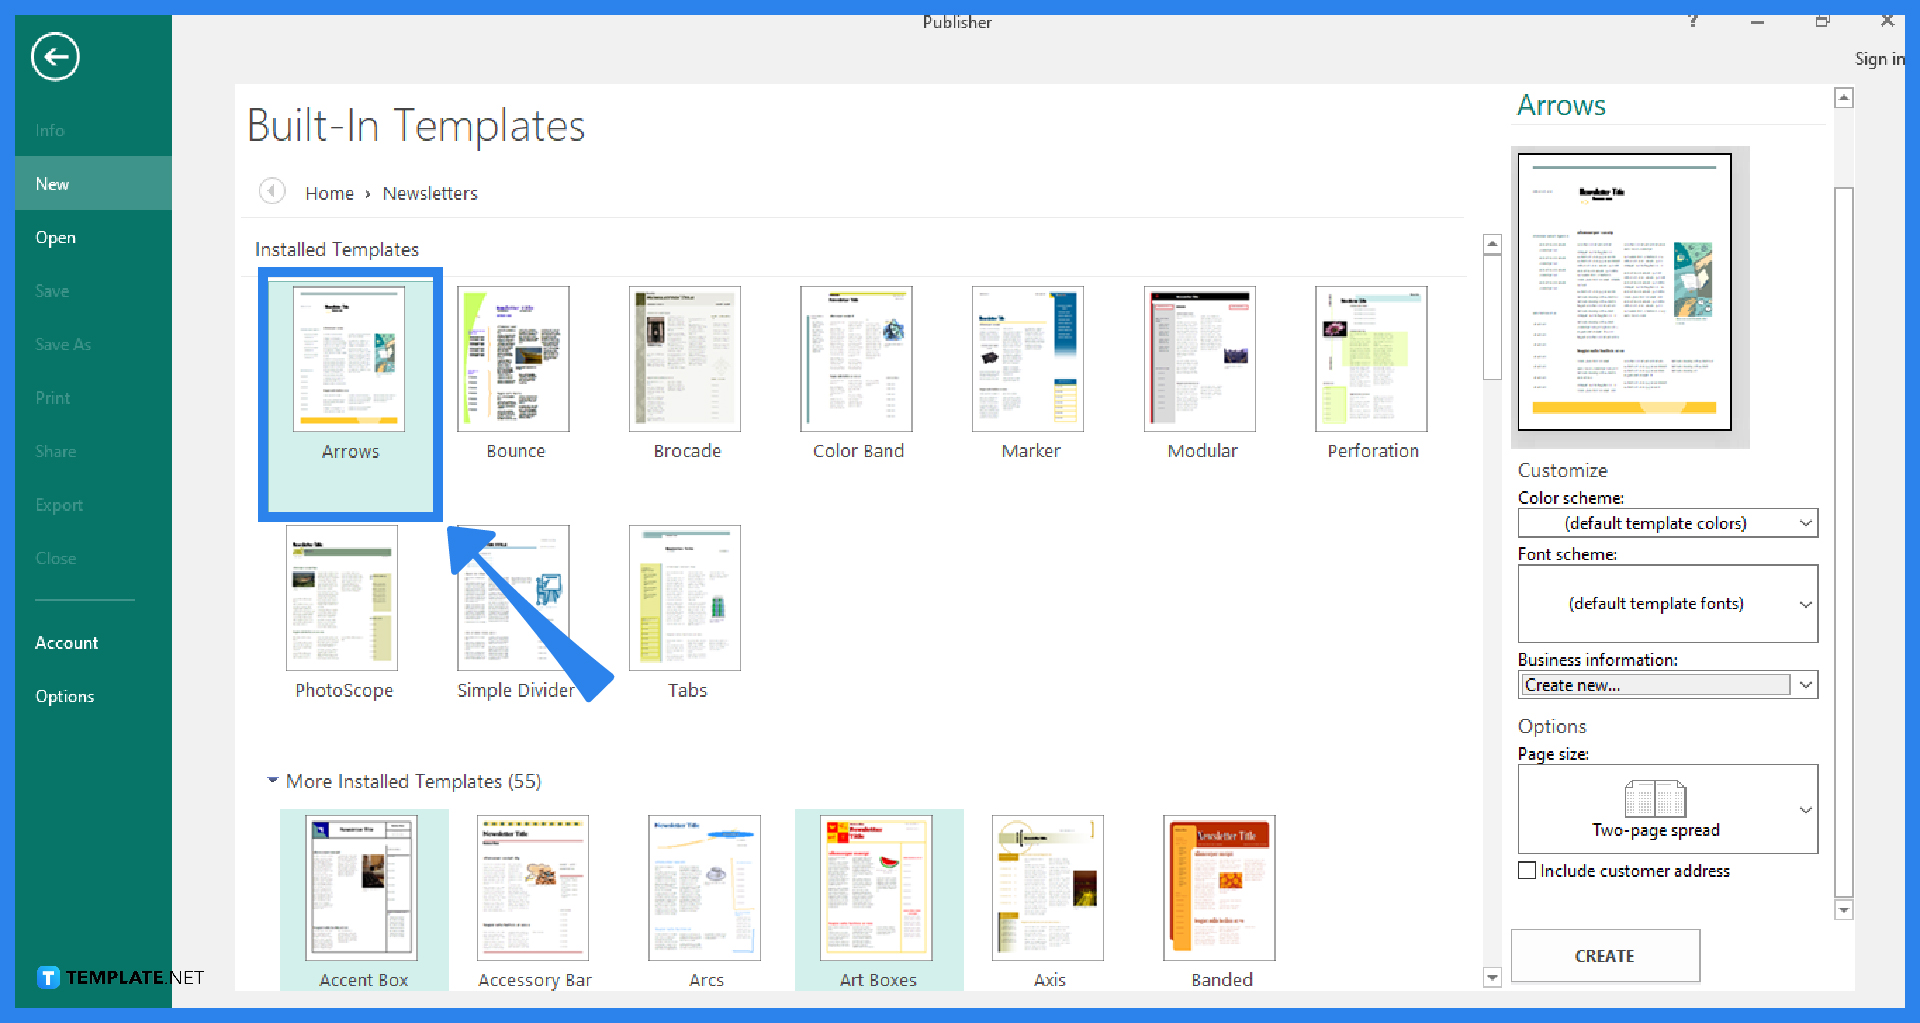Image resolution: width=1920 pixels, height=1023 pixels.
Task: Click the scroll-up arrow beside the templates
Action: [x=1493, y=243]
